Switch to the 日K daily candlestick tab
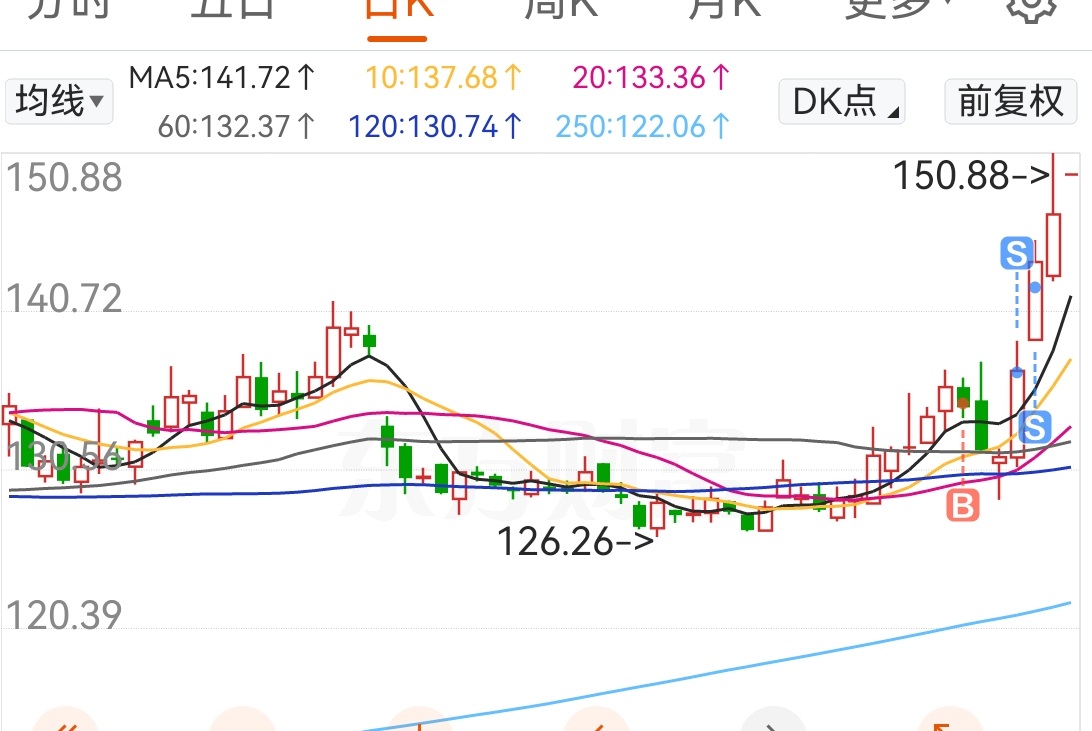This screenshot has height=731, width=1092. point(398,10)
